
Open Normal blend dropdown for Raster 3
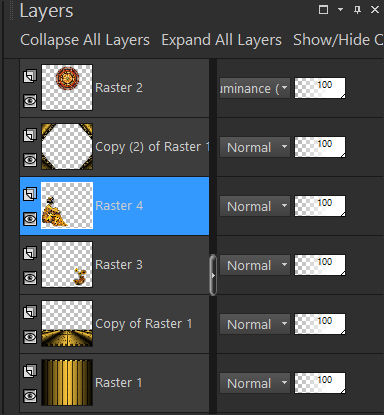pyautogui.click(x=255, y=265)
